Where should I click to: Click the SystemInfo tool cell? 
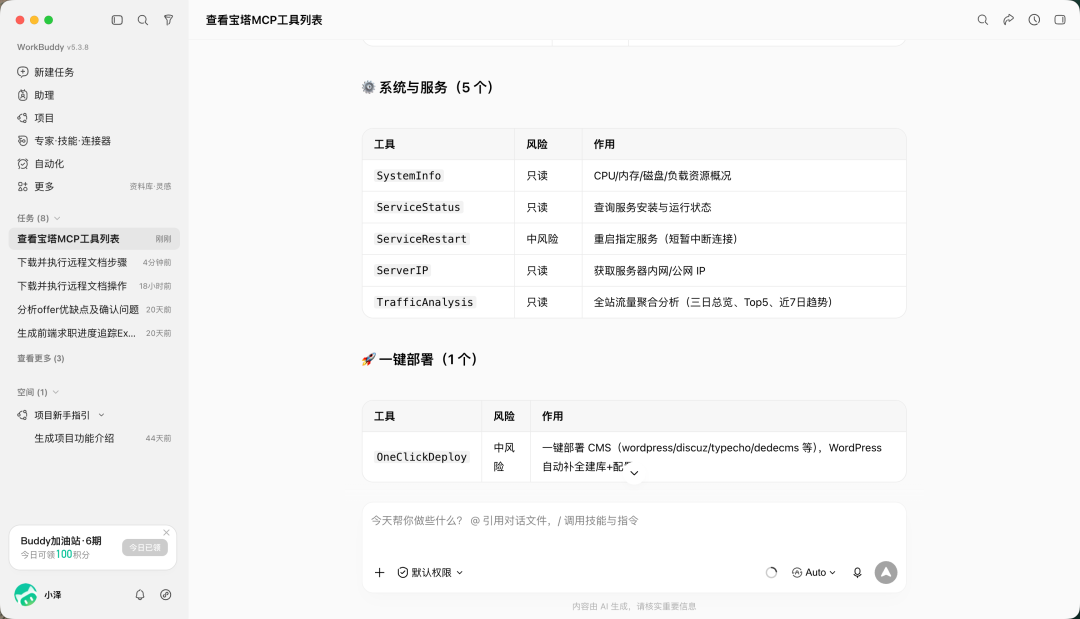pyautogui.click(x=409, y=176)
